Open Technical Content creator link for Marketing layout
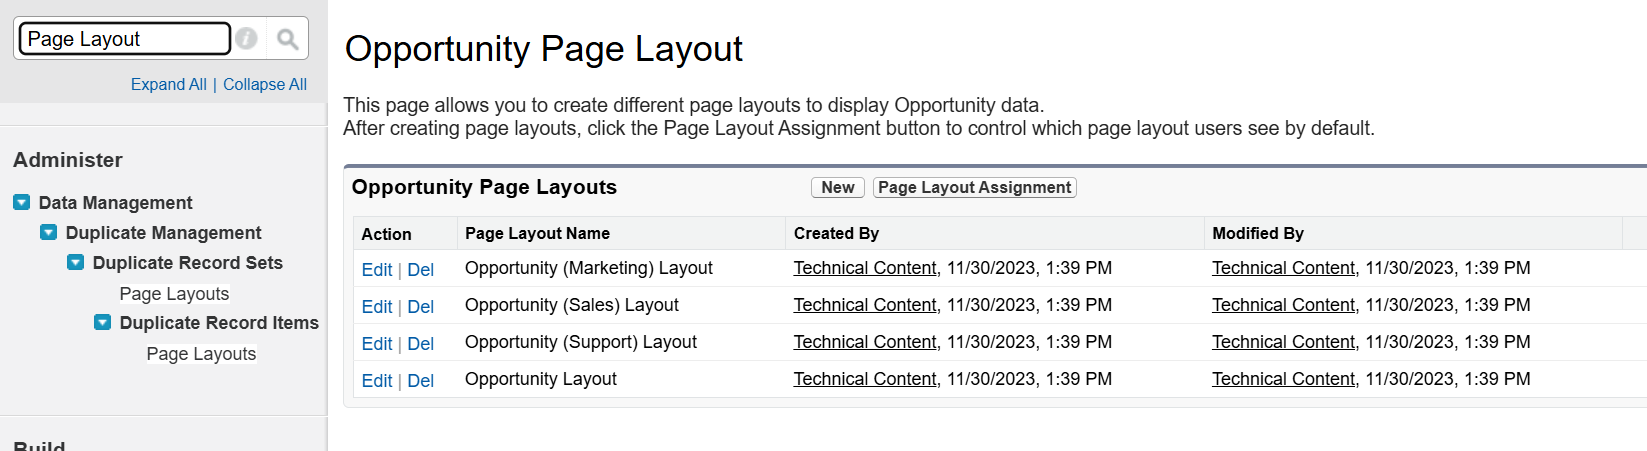1647x451 pixels. (864, 268)
